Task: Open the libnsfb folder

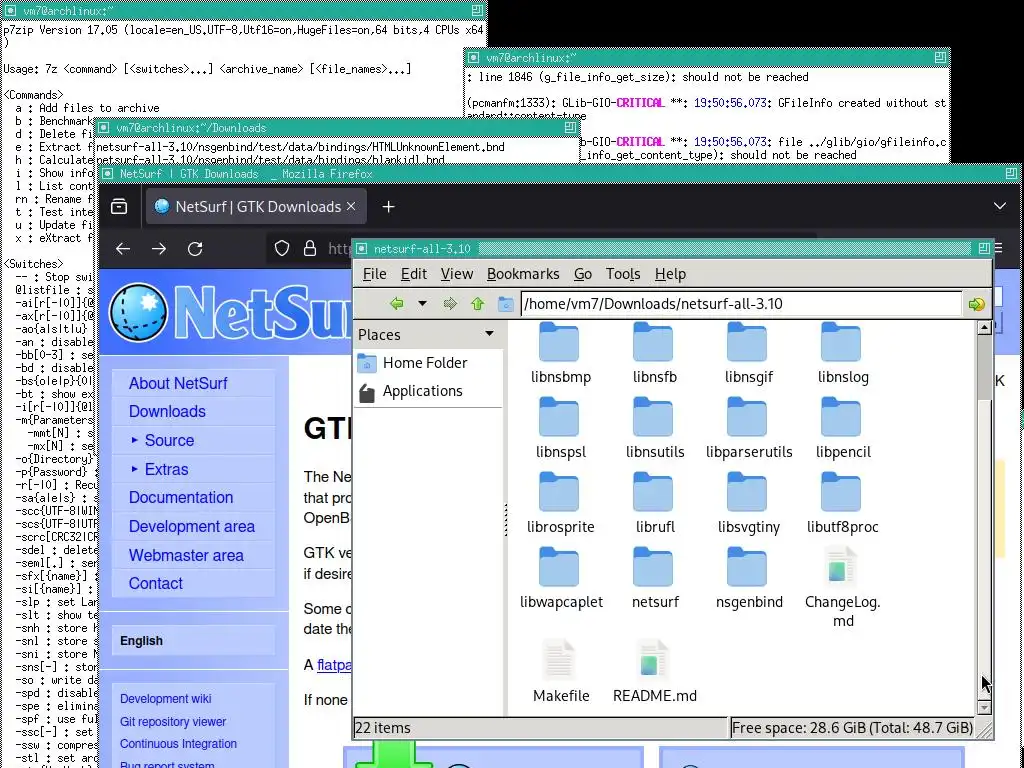Action: tap(654, 353)
